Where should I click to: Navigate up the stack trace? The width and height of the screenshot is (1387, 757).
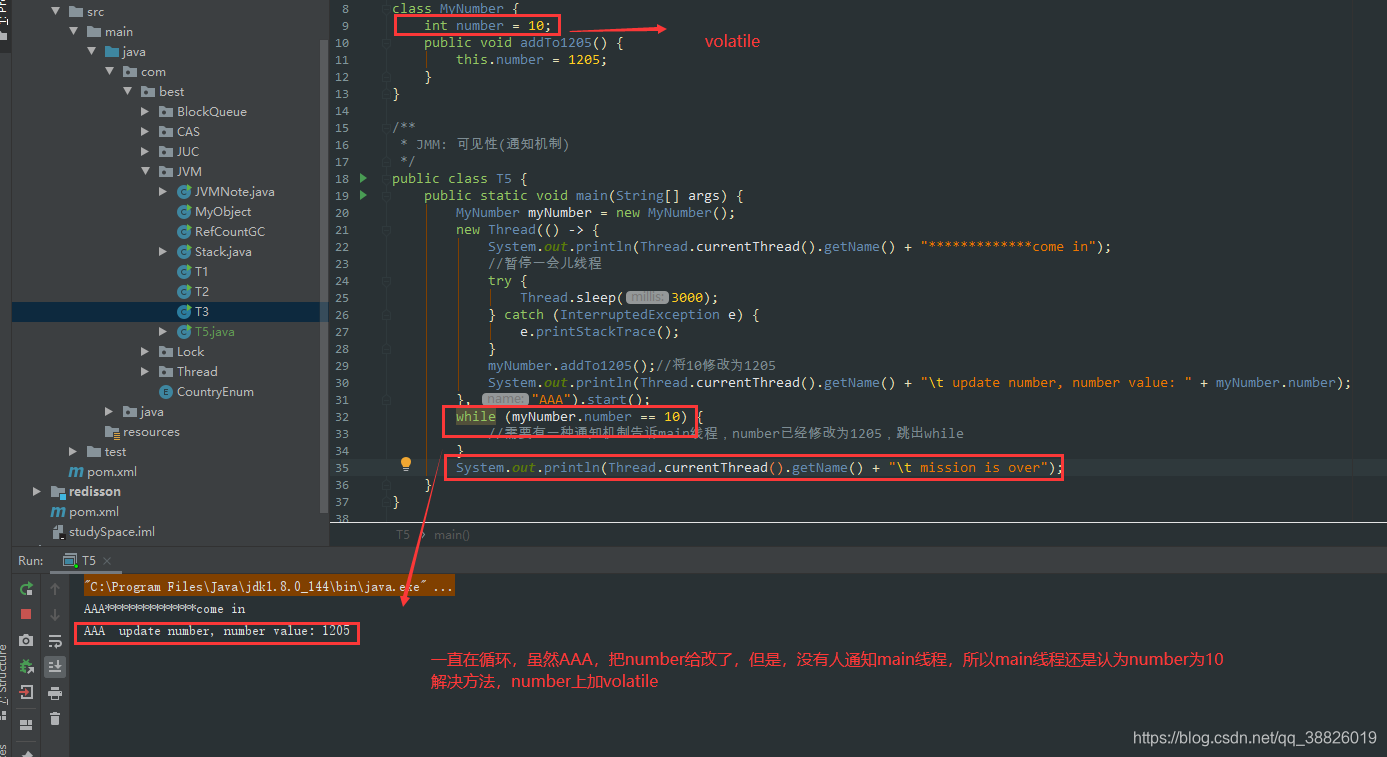click(55, 589)
